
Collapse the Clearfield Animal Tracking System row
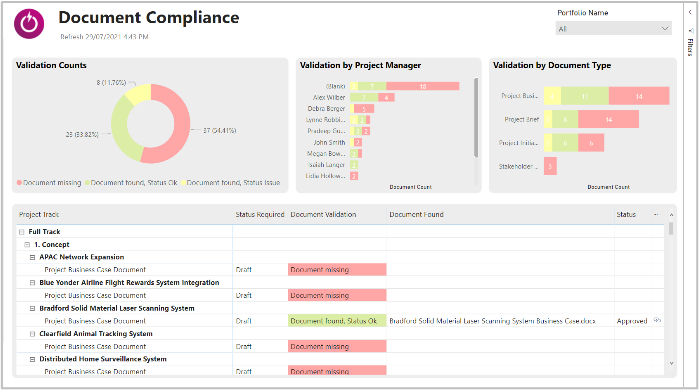[x=32, y=334]
